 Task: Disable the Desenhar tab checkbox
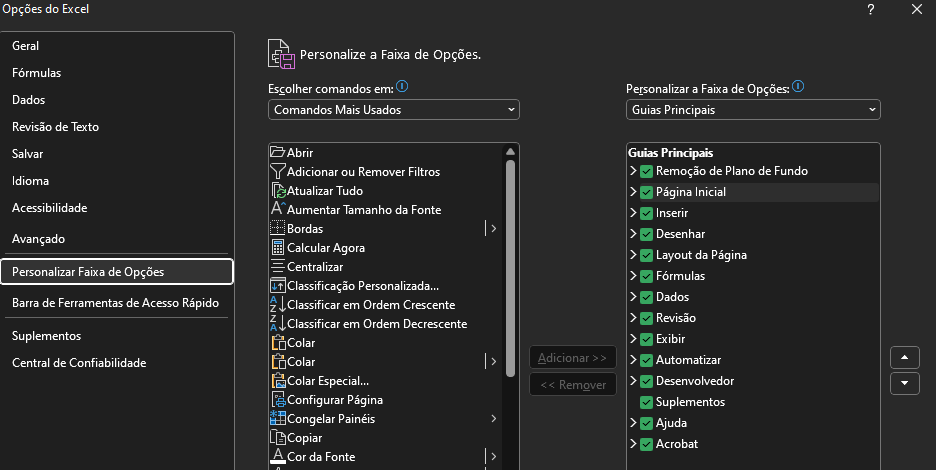coord(646,234)
